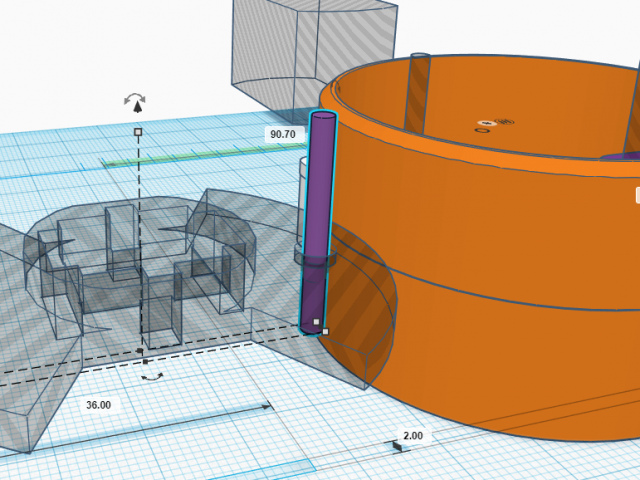Click the rotation arrow handle on the workplane
This screenshot has height=480, width=640.
[152, 376]
